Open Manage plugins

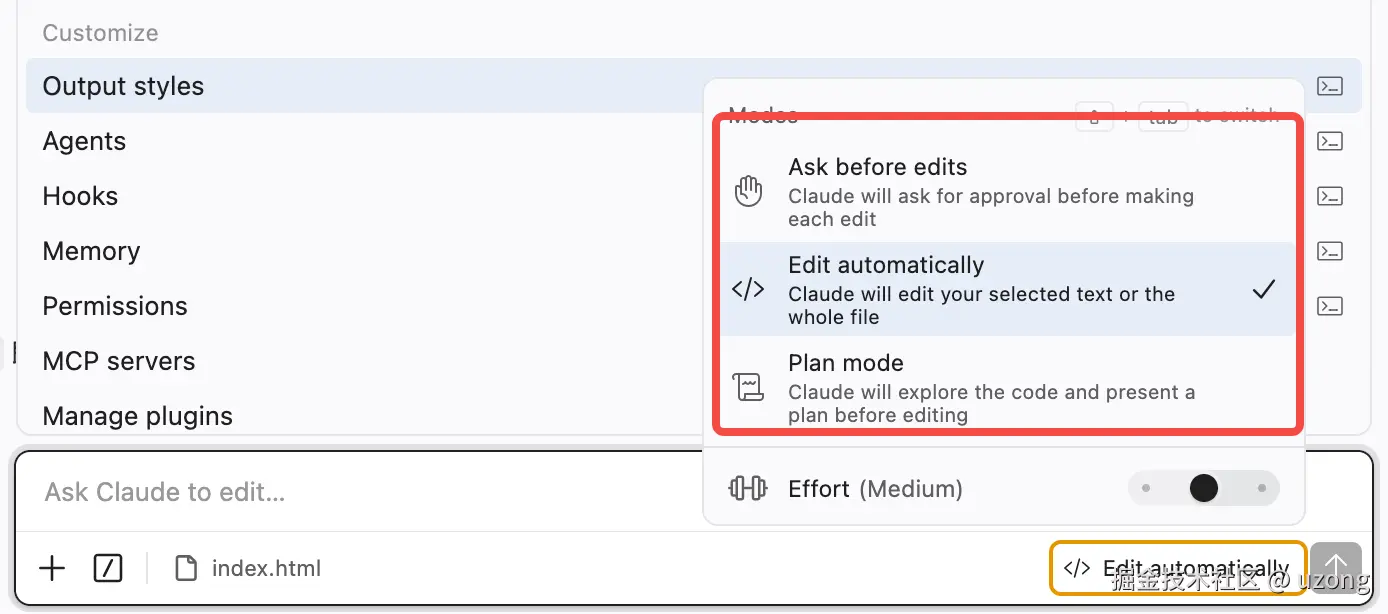(137, 416)
